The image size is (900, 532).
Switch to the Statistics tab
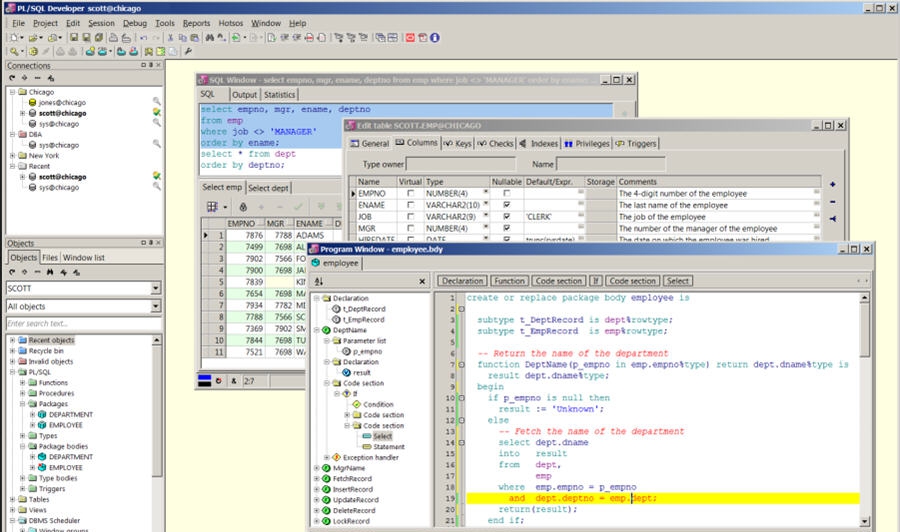279,95
